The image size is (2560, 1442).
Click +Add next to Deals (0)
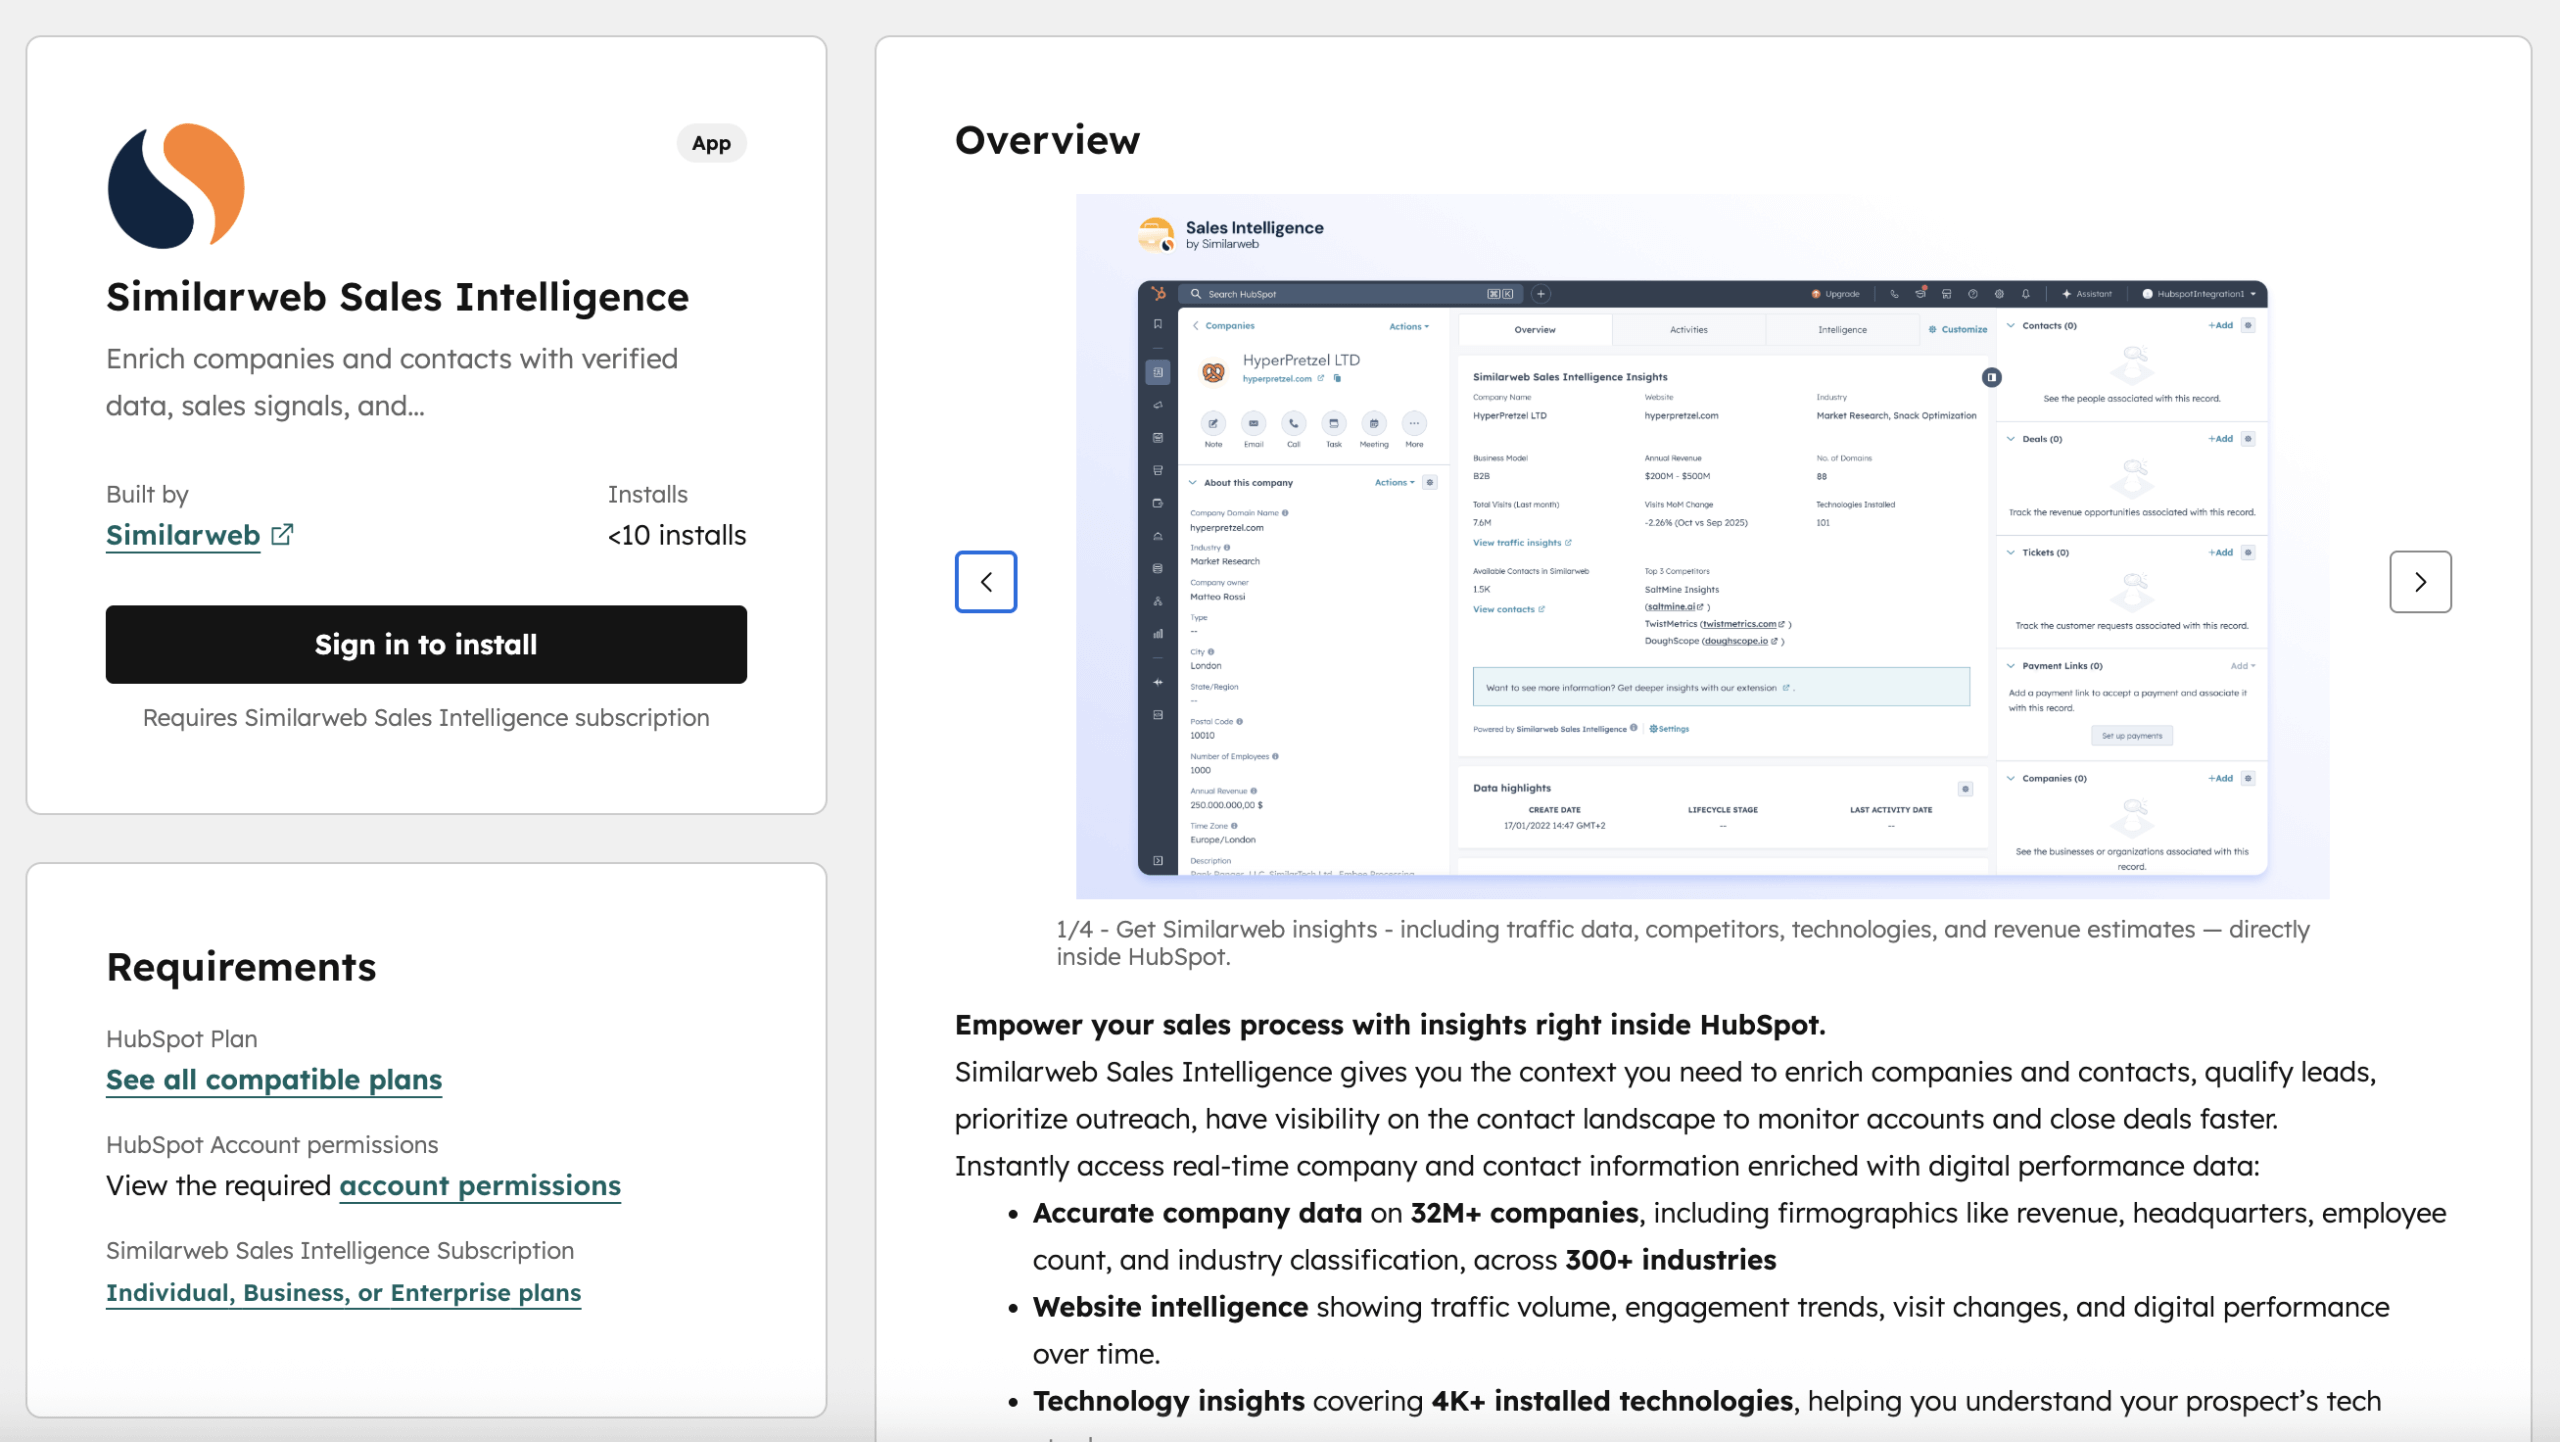pos(2221,438)
